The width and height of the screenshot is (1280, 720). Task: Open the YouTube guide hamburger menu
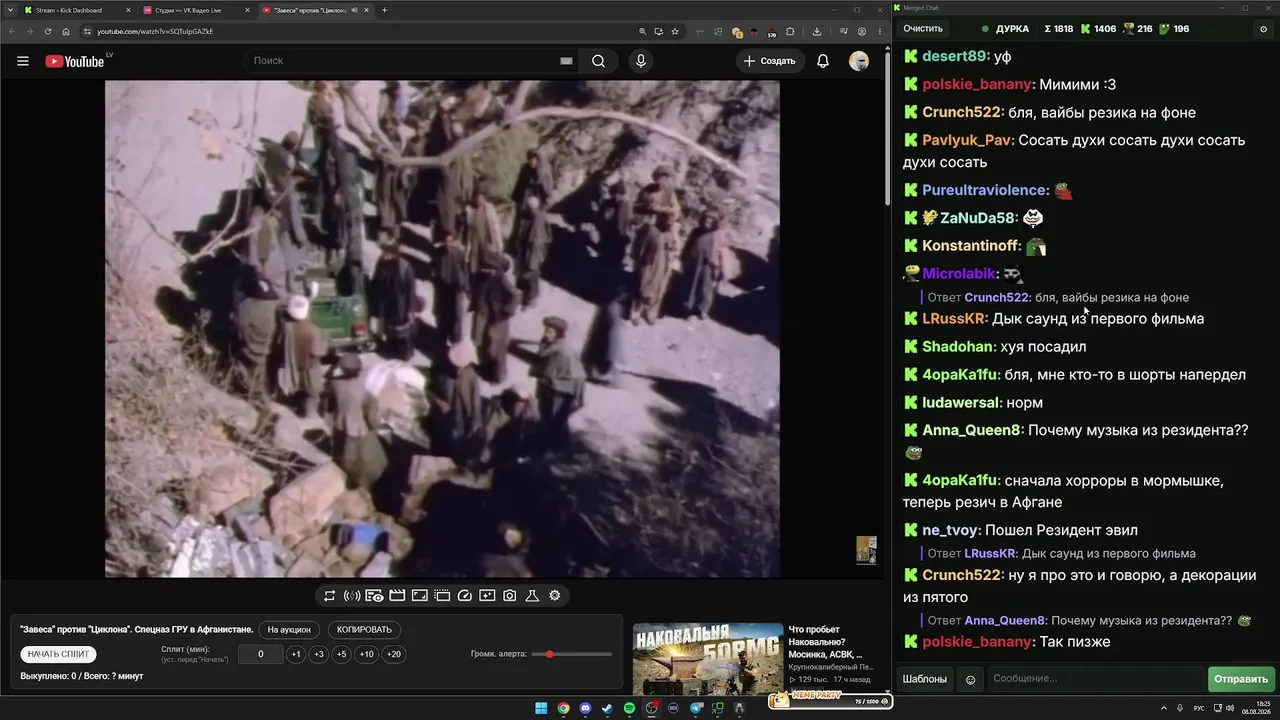coord(23,61)
